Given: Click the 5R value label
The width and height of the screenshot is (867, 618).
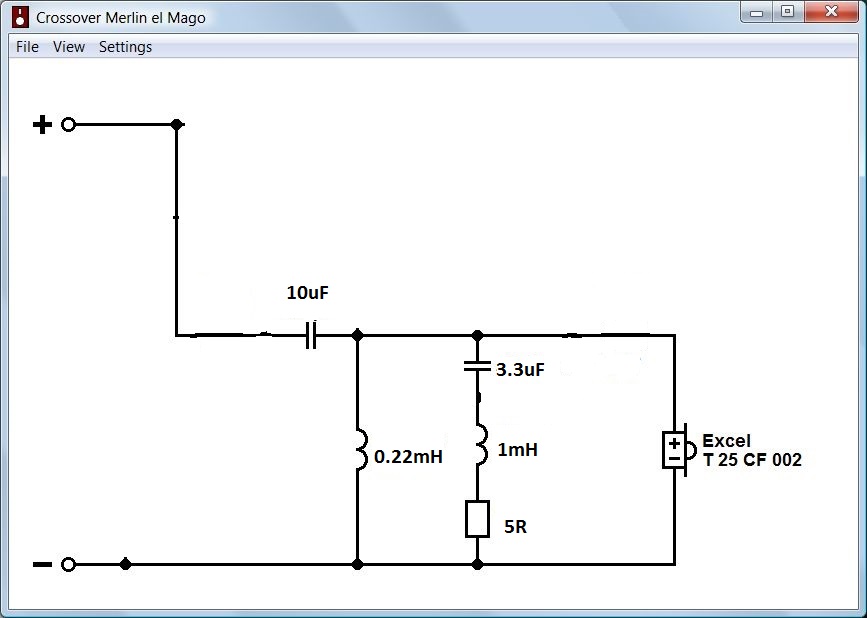Looking at the screenshot, I should click(515, 527).
